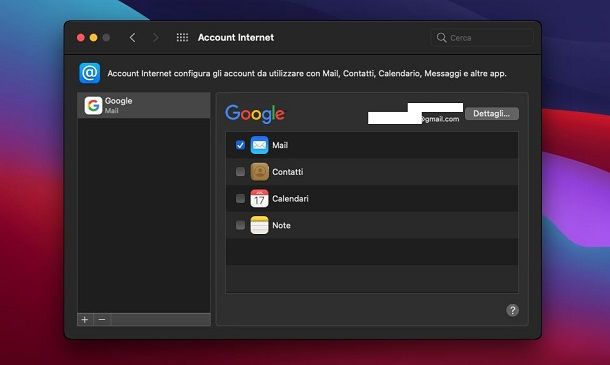The width and height of the screenshot is (610, 365).
Task: Enable the Contatti checkbox
Action: coord(240,172)
